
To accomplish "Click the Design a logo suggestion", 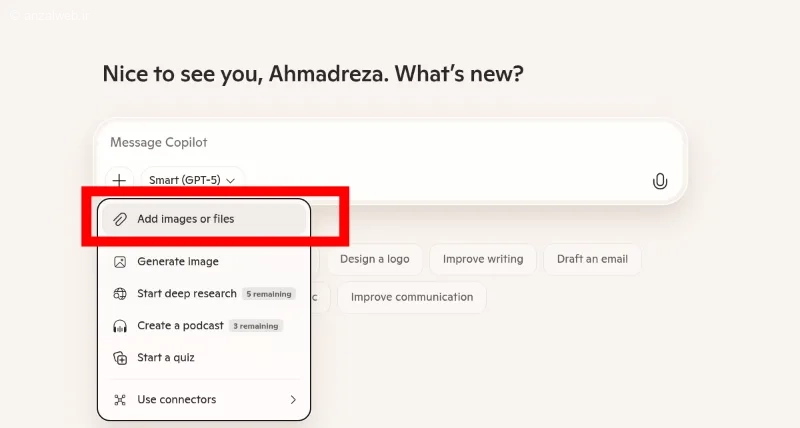I will click(374, 259).
